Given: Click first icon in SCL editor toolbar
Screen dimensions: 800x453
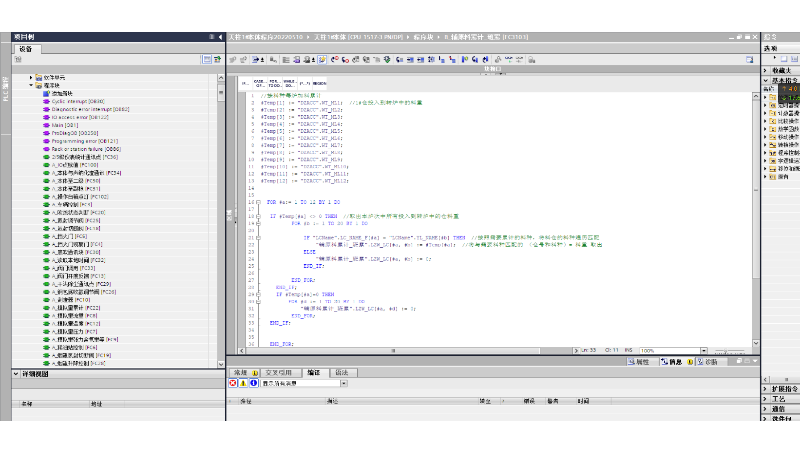Looking at the screenshot, I should [233, 60].
